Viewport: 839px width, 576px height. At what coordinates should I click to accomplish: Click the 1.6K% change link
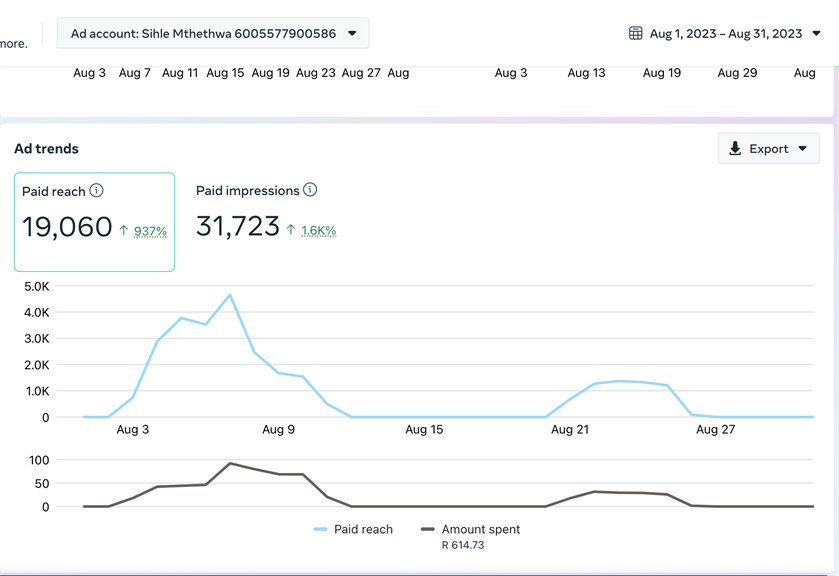tap(319, 230)
